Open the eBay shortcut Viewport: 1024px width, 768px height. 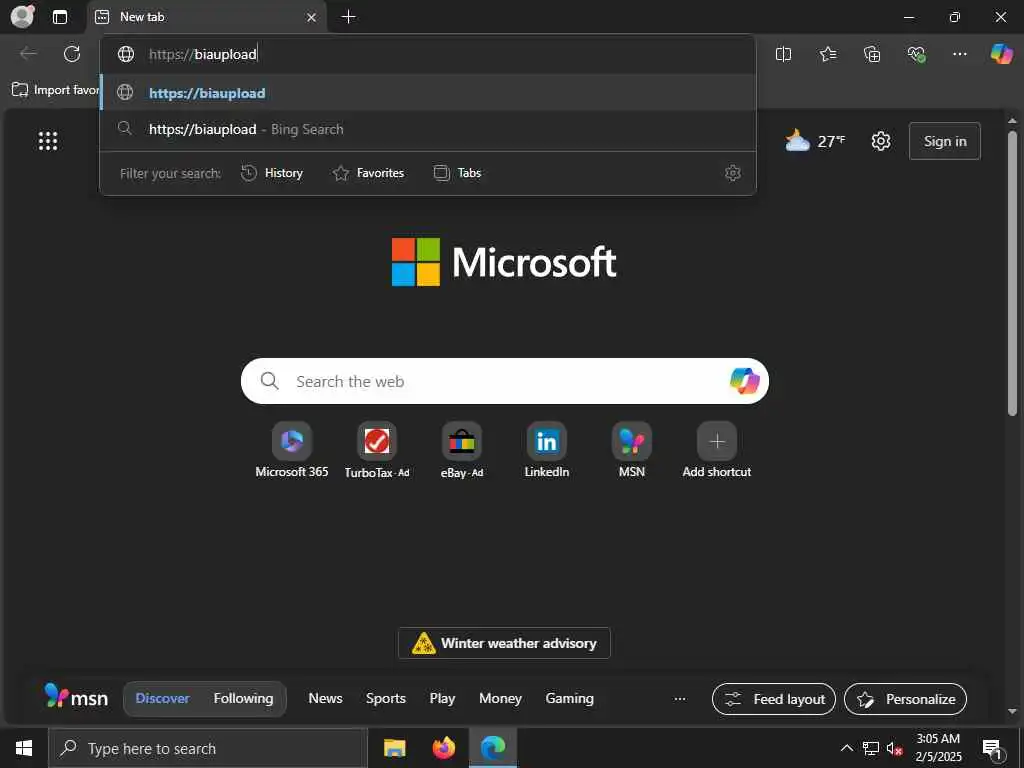462,451
